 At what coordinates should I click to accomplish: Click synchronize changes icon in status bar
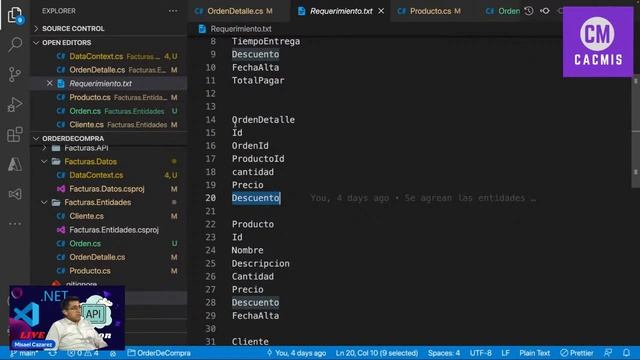(53, 353)
